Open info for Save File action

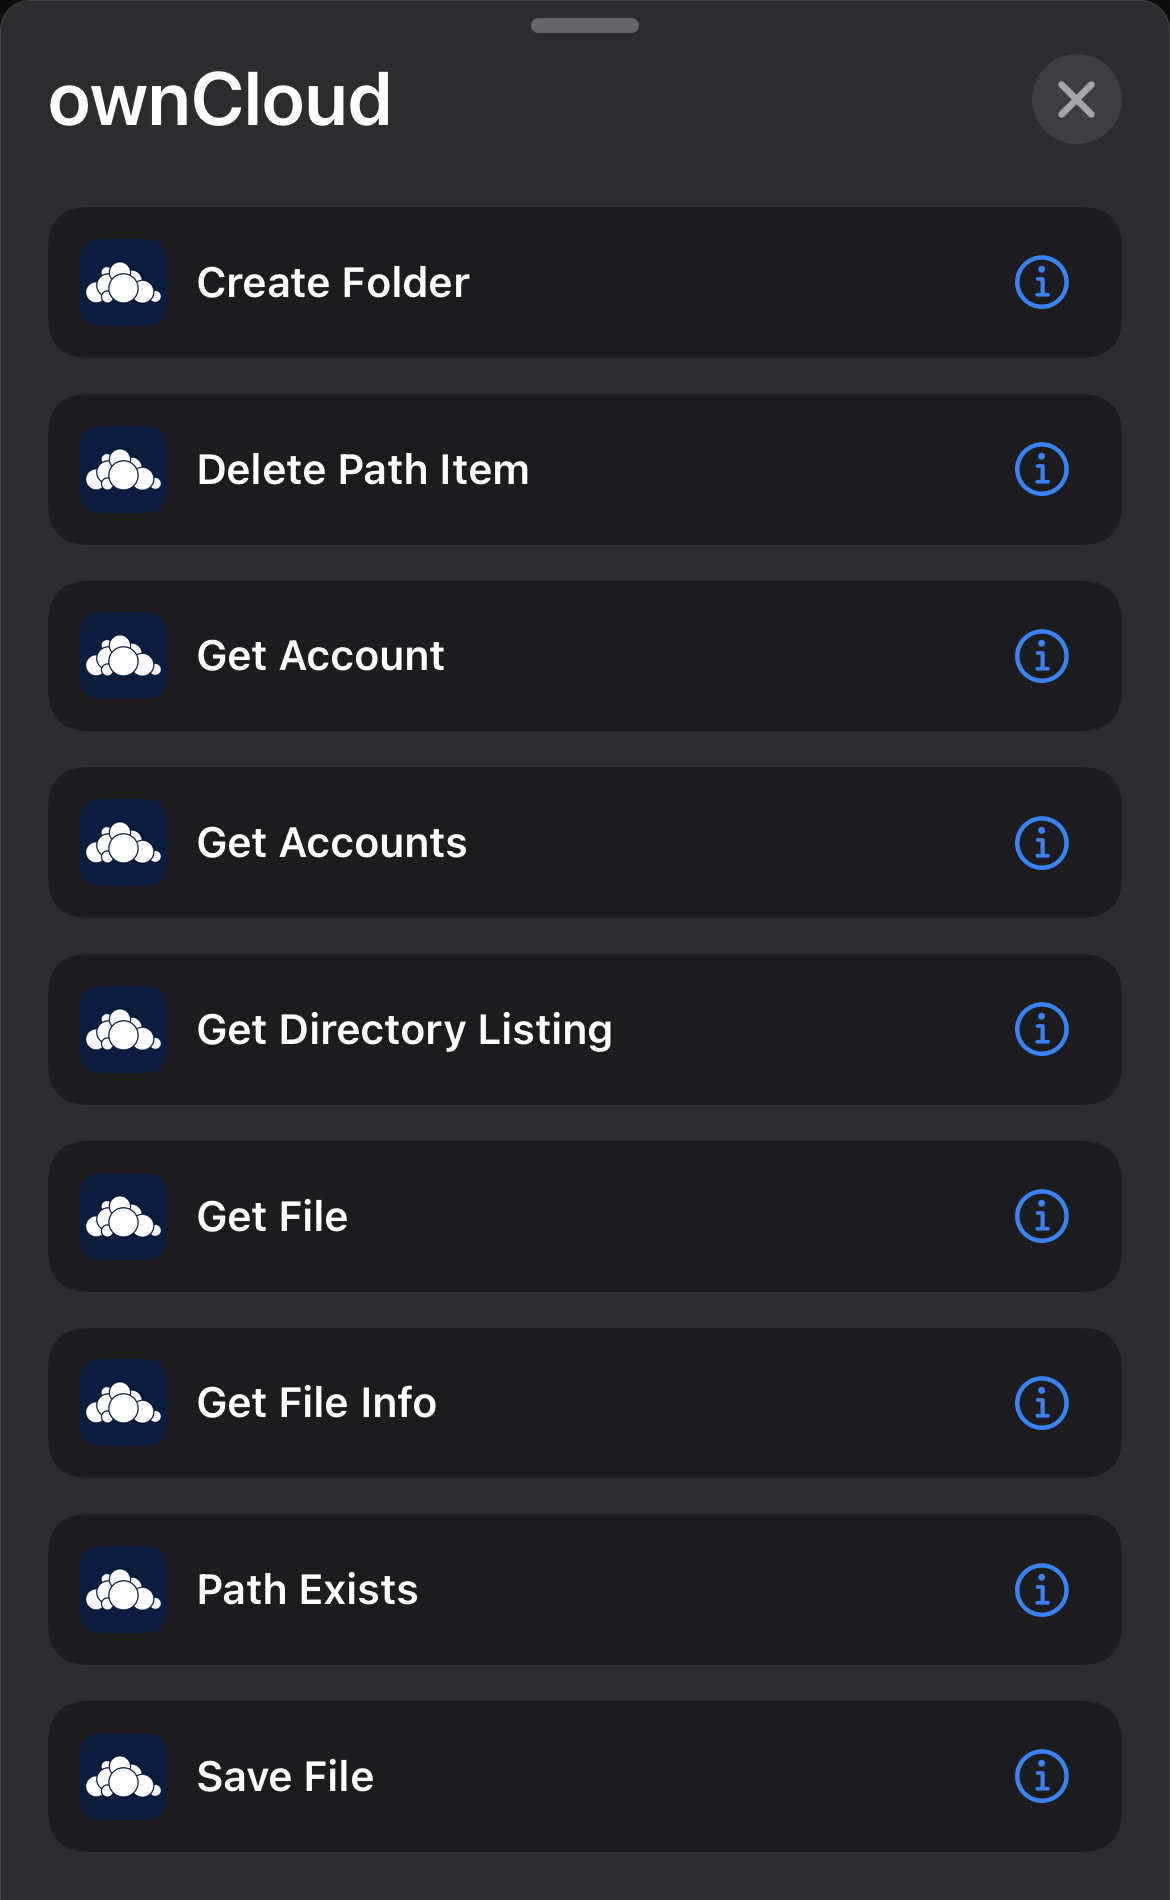point(1042,1777)
